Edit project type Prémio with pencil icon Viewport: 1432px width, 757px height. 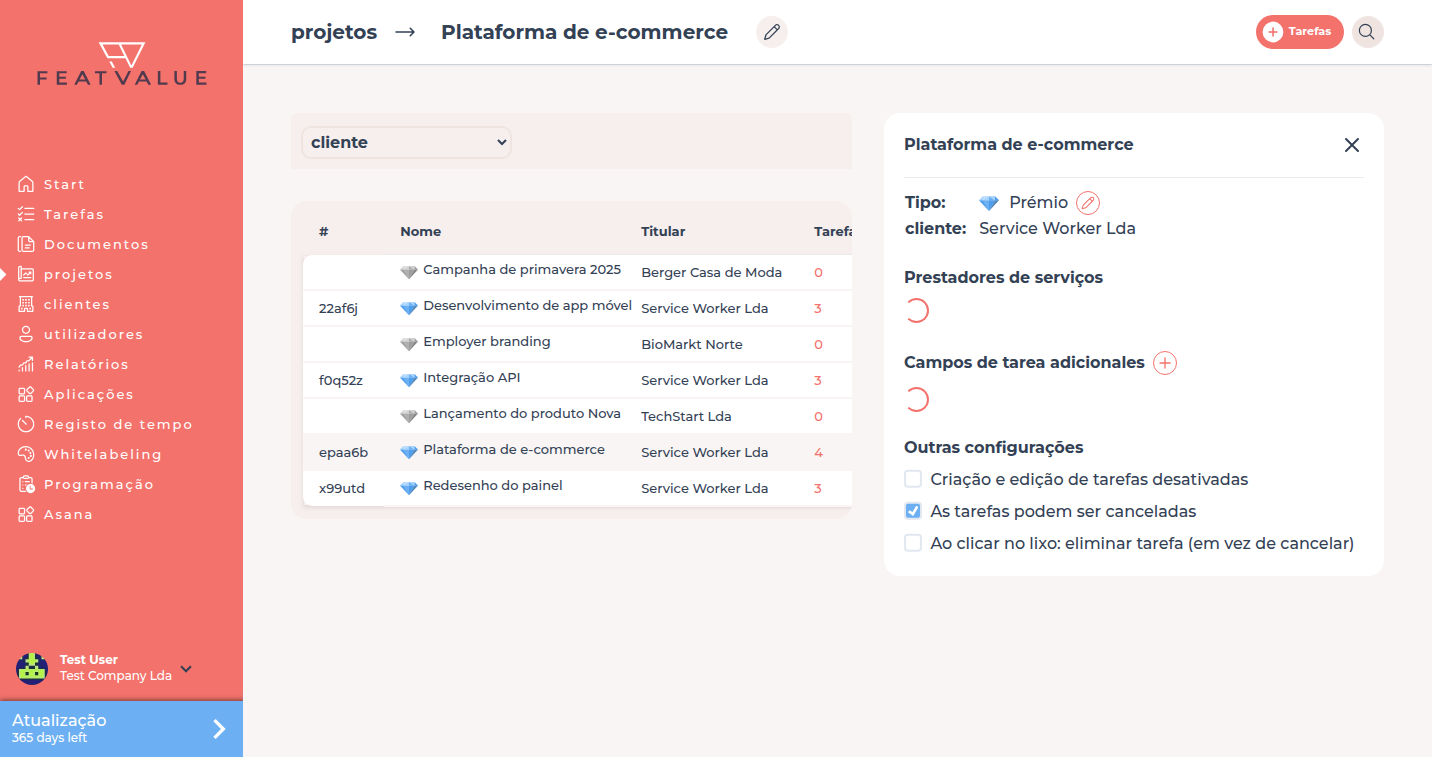[1088, 203]
